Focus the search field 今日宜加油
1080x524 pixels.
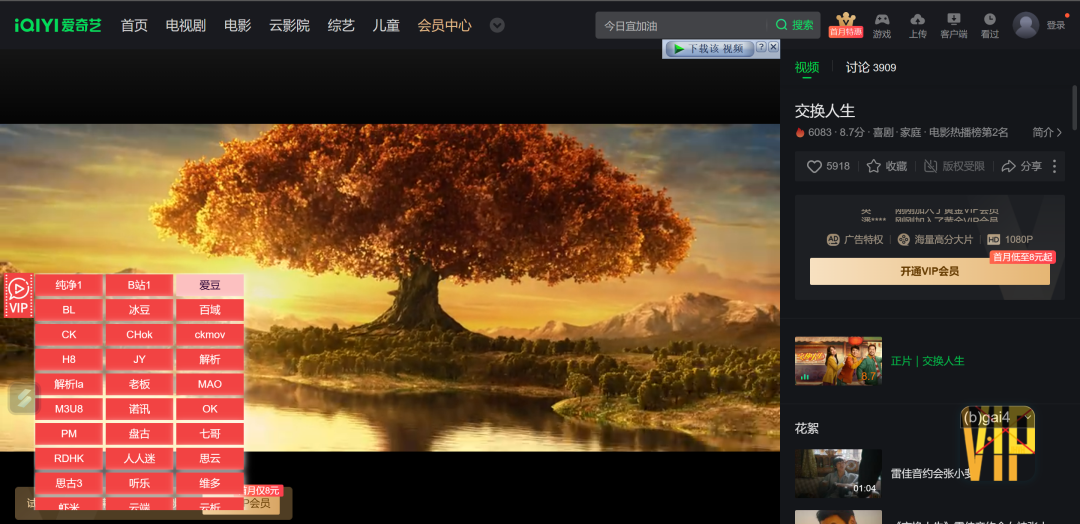tap(682, 25)
